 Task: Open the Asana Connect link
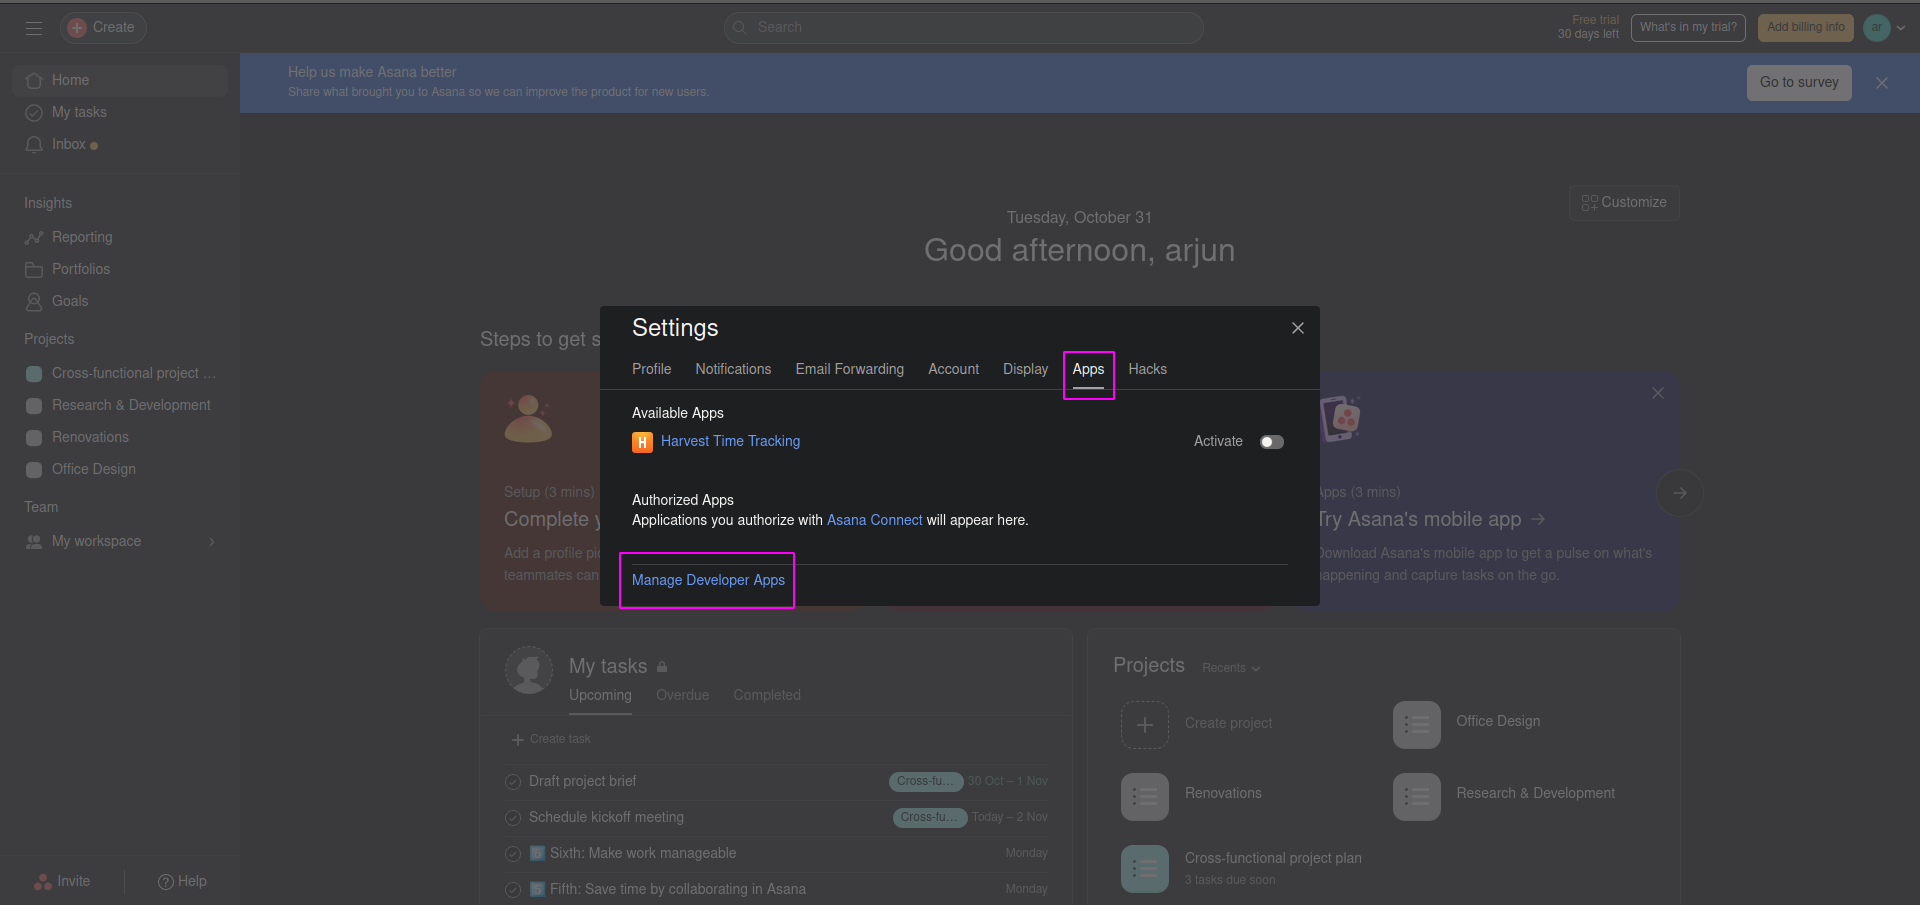pos(875,520)
